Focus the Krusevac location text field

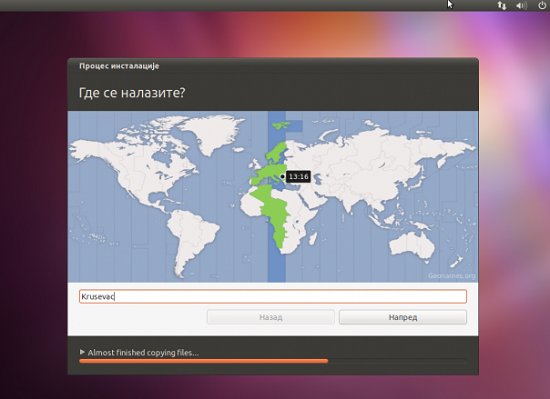point(273,297)
